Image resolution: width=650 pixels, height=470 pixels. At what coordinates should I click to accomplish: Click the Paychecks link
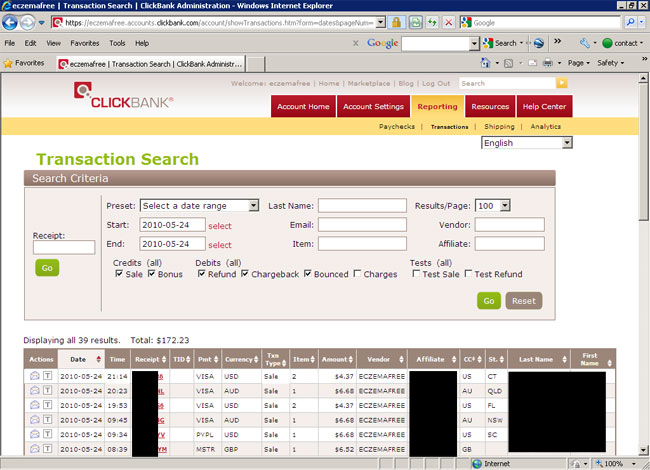coord(397,127)
